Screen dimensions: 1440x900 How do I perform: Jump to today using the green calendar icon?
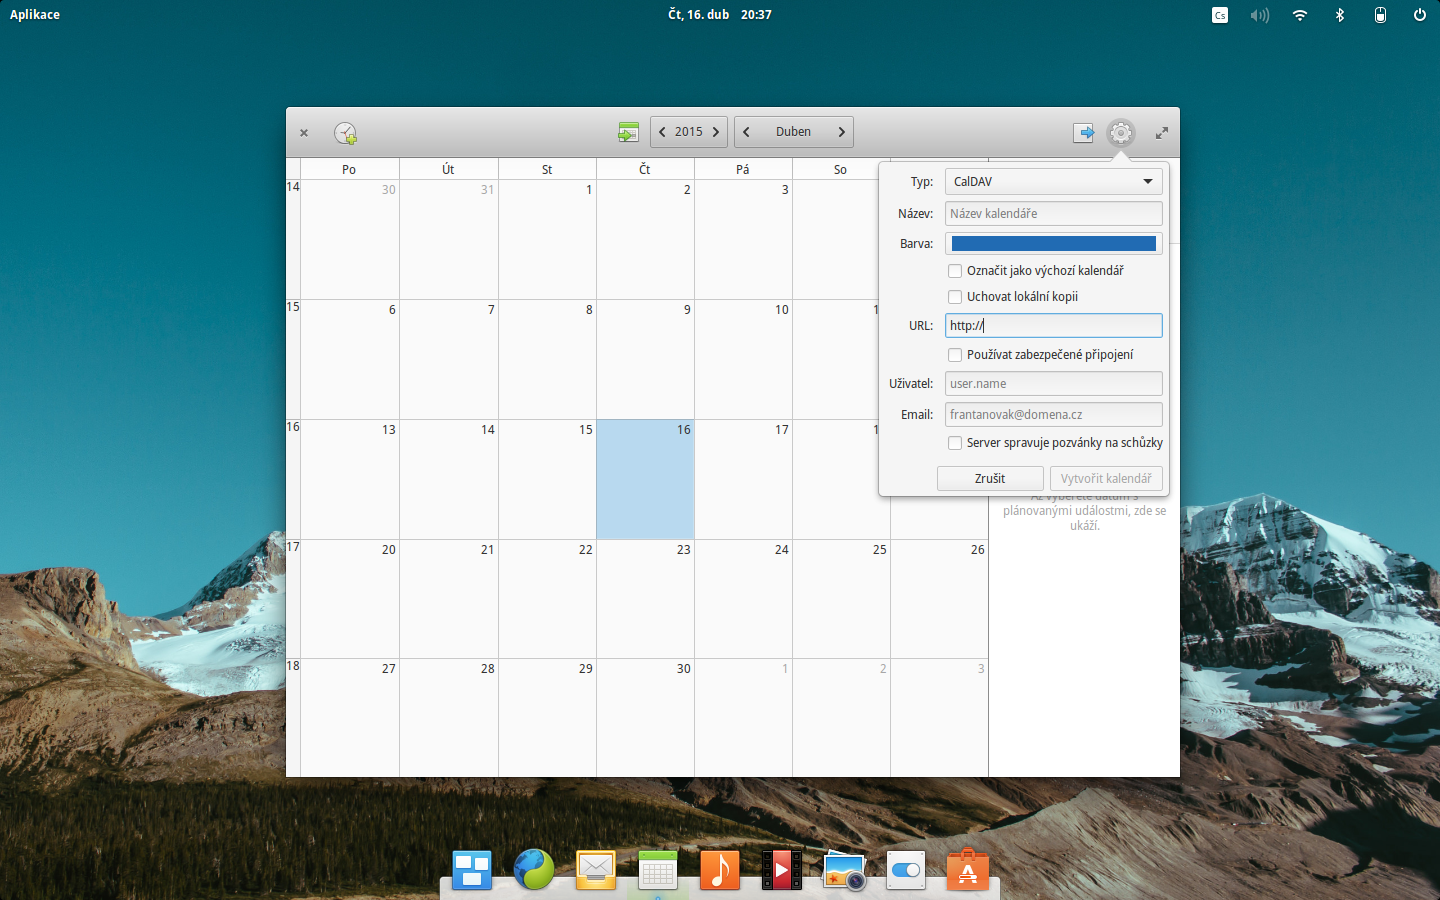coord(627,131)
